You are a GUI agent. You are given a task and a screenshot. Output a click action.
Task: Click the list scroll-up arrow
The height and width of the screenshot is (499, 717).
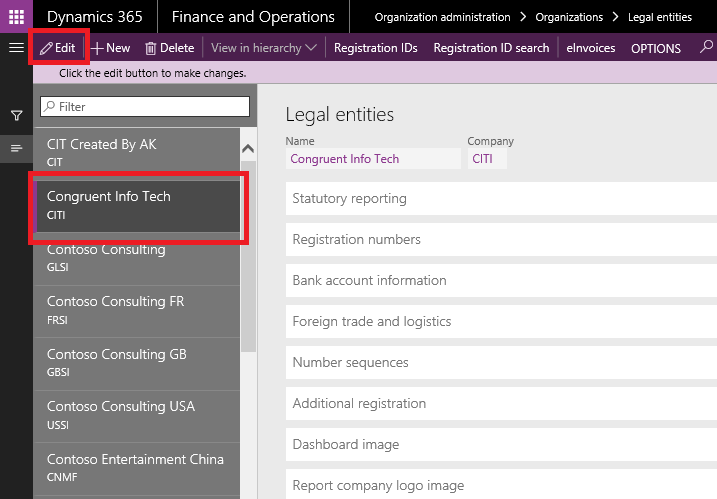point(248,149)
